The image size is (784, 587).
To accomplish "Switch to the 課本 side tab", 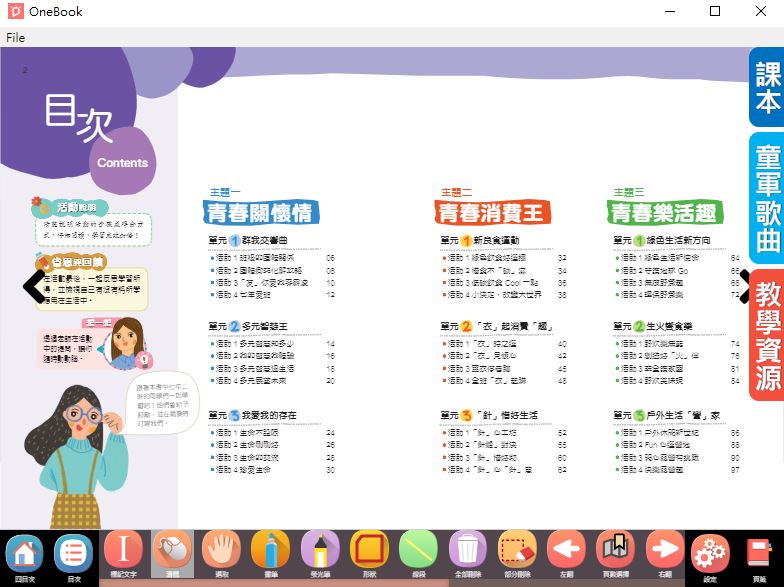I will click(767, 88).
